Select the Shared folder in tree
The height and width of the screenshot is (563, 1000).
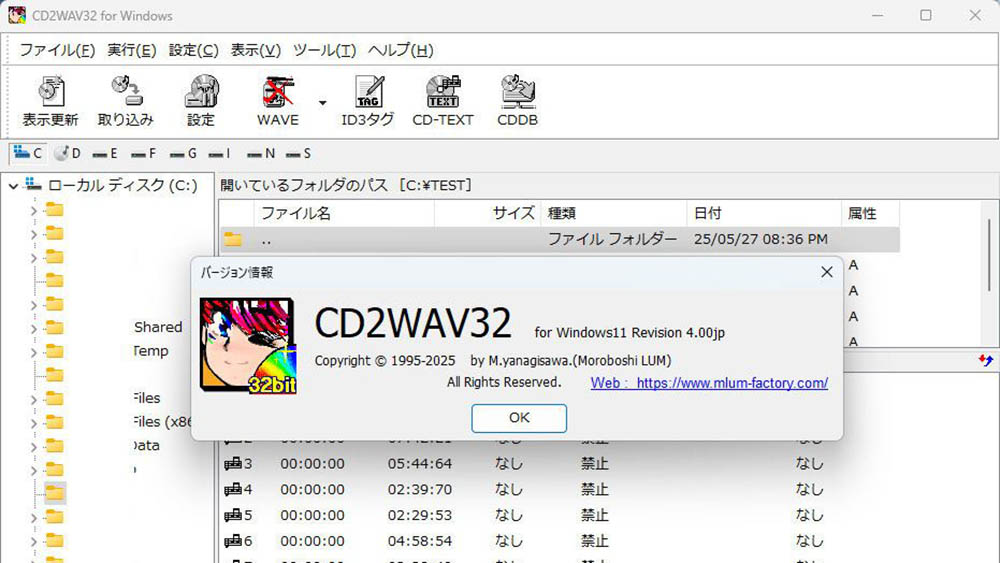pos(158,327)
